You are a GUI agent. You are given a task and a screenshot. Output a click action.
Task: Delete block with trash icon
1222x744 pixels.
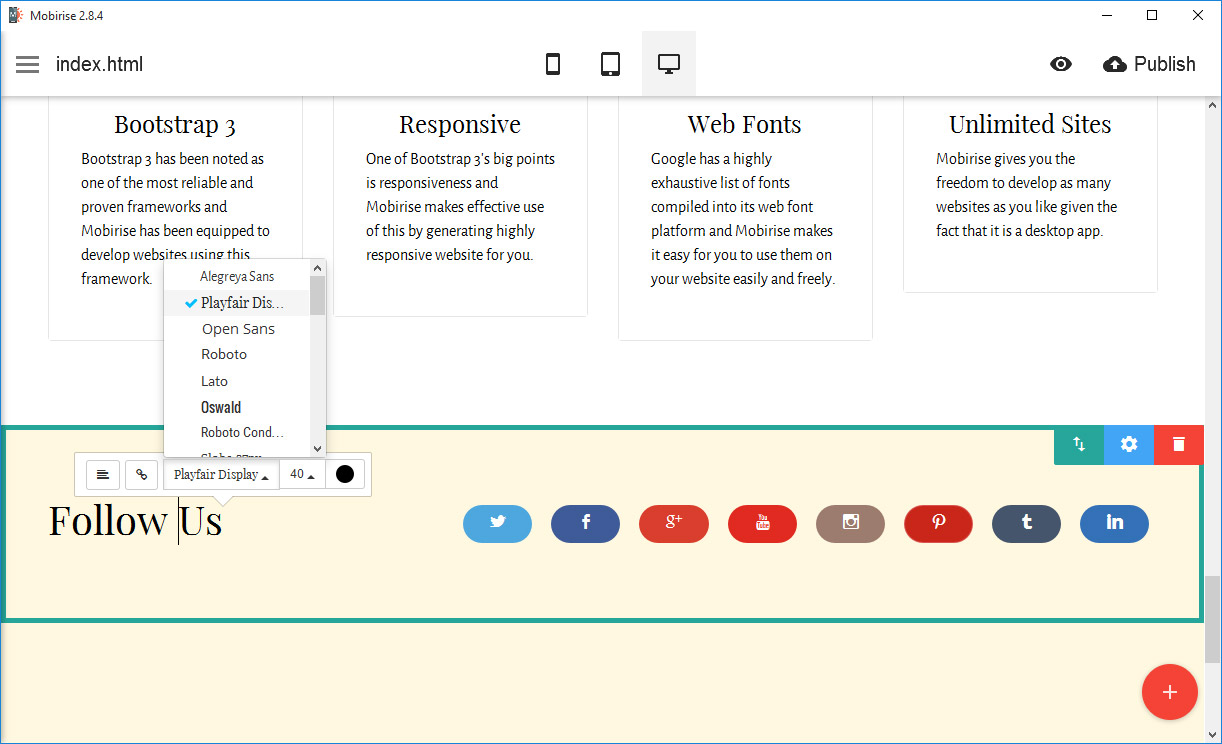(1179, 444)
